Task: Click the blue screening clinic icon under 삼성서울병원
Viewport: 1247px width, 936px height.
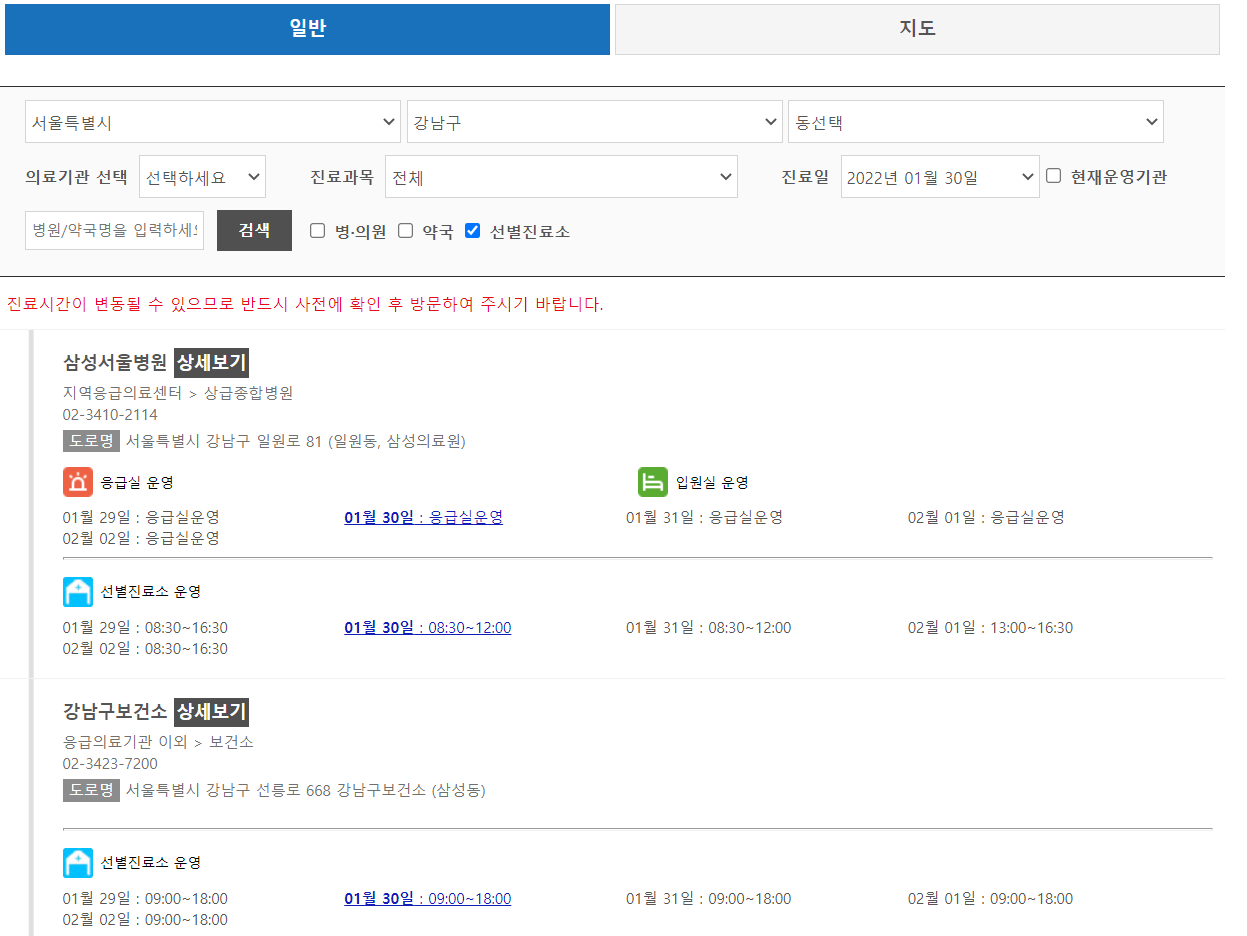Action: tap(78, 592)
